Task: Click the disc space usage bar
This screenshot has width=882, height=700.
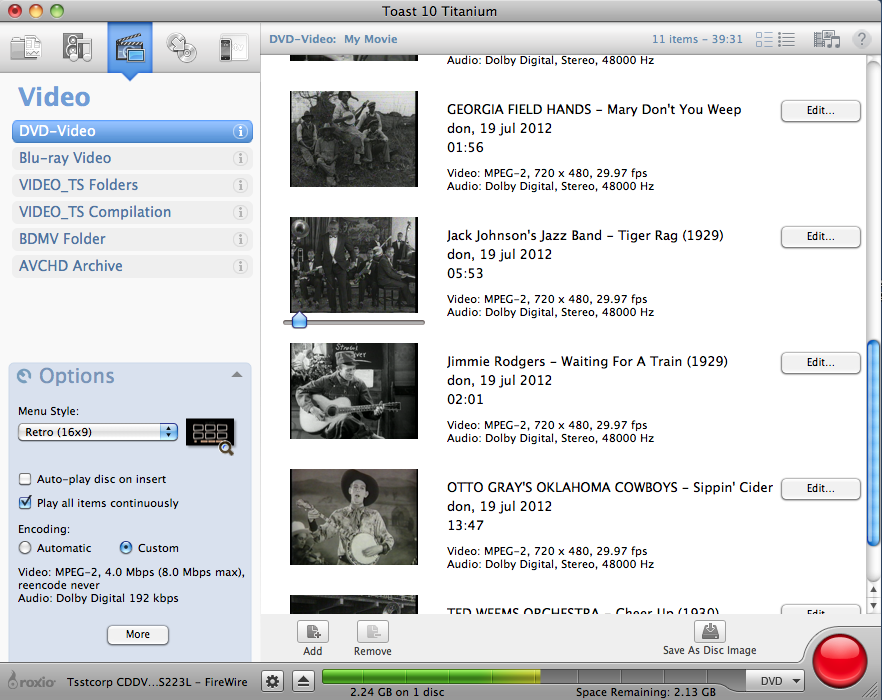Action: [x=533, y=677]
